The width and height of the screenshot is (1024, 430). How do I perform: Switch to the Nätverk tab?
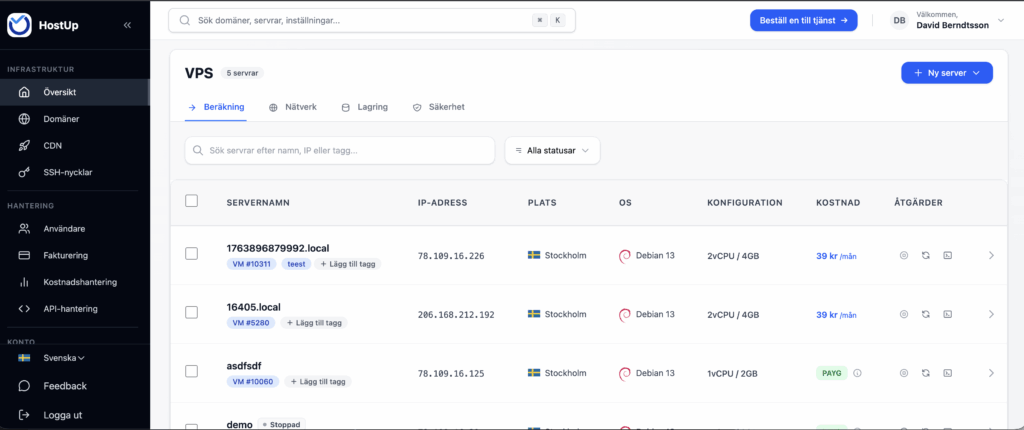point(293,107)
